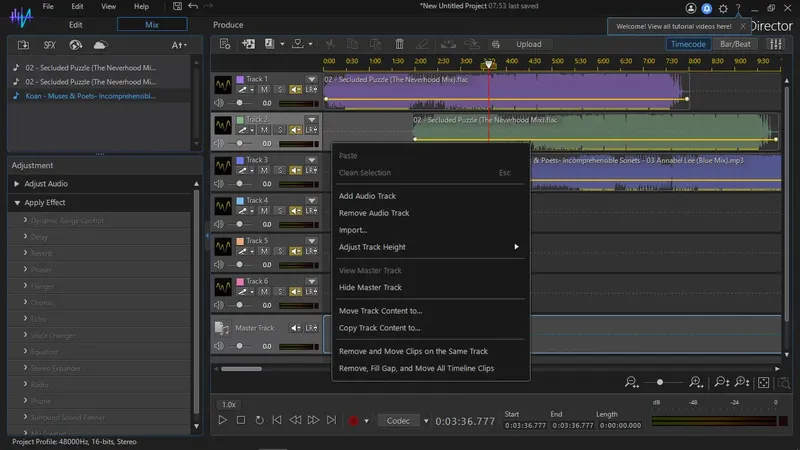Click the import media icon in library panel
Viewport: 800px width, 450px height.
[x=22, y=45]
